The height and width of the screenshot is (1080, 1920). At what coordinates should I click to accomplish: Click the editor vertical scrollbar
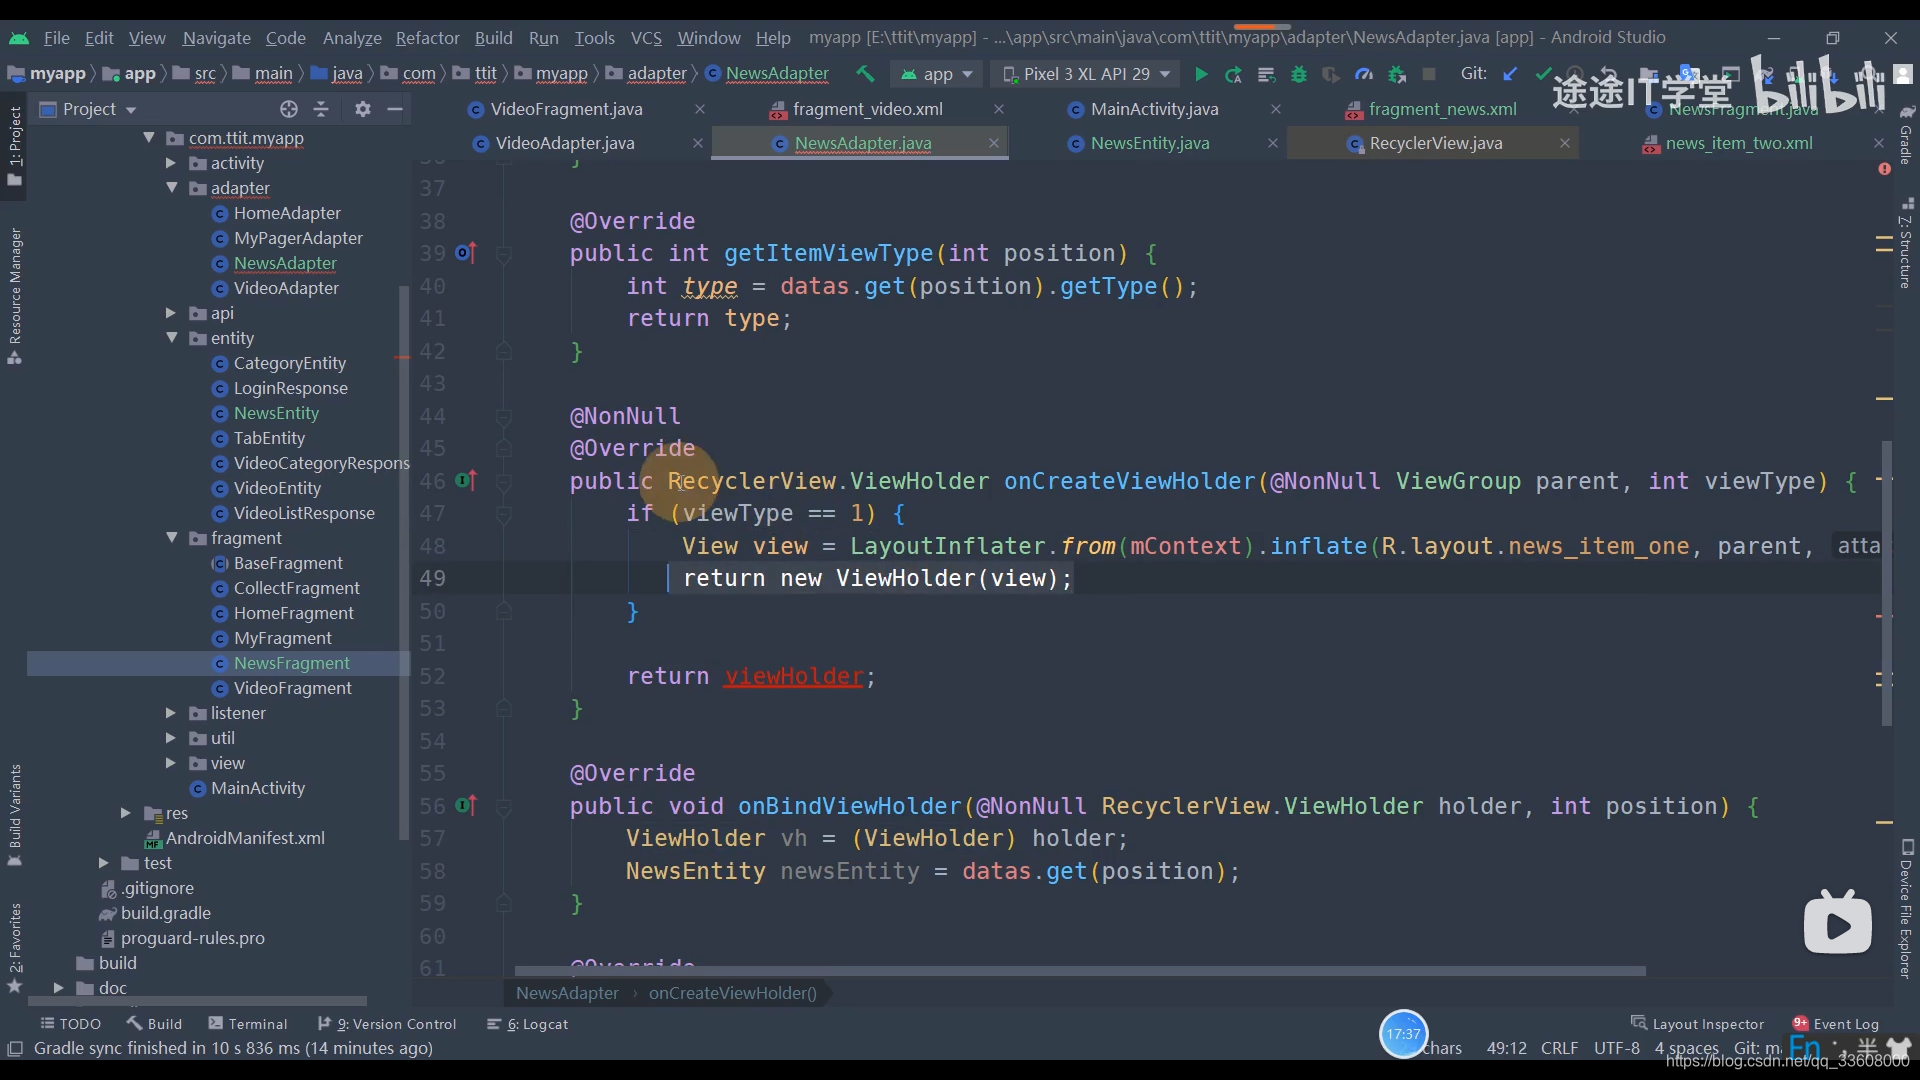[x=1886, y=583]
